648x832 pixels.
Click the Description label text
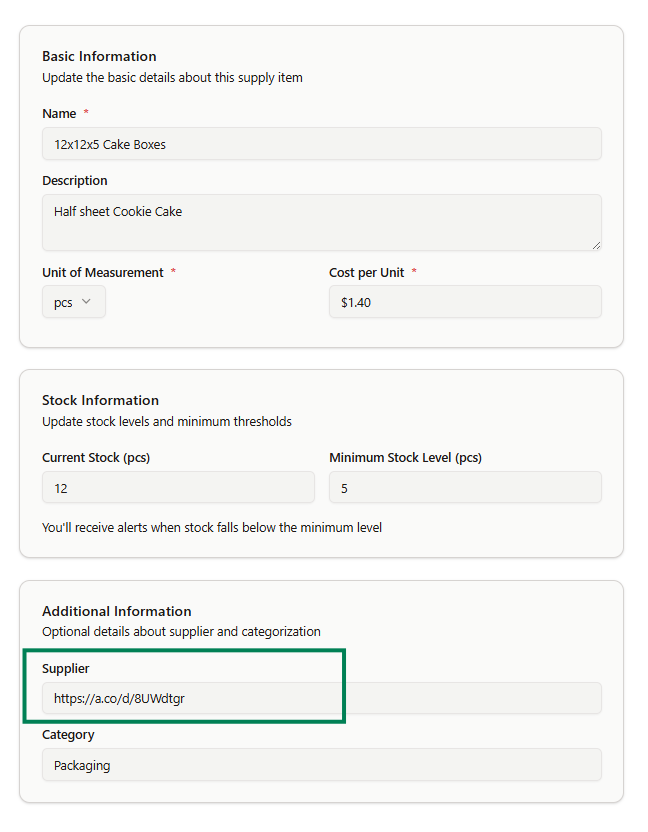75,181
